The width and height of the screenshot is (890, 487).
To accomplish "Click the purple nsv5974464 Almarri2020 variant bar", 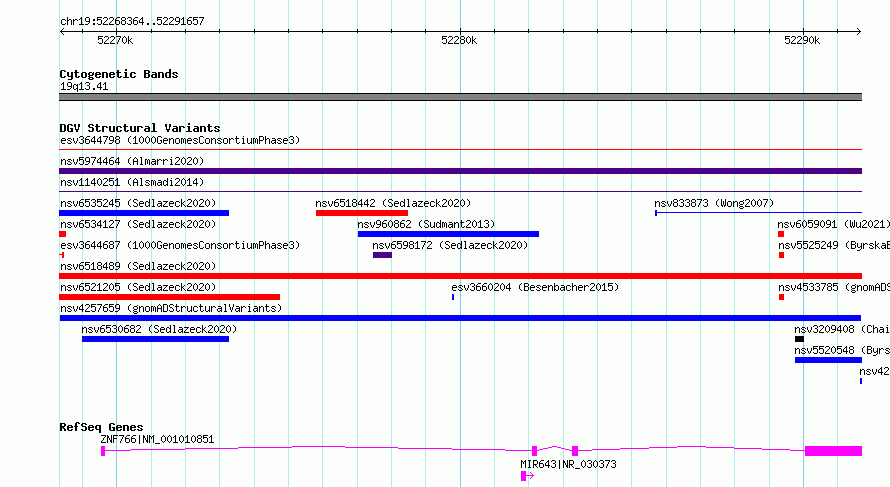I will tap(460, 171).
